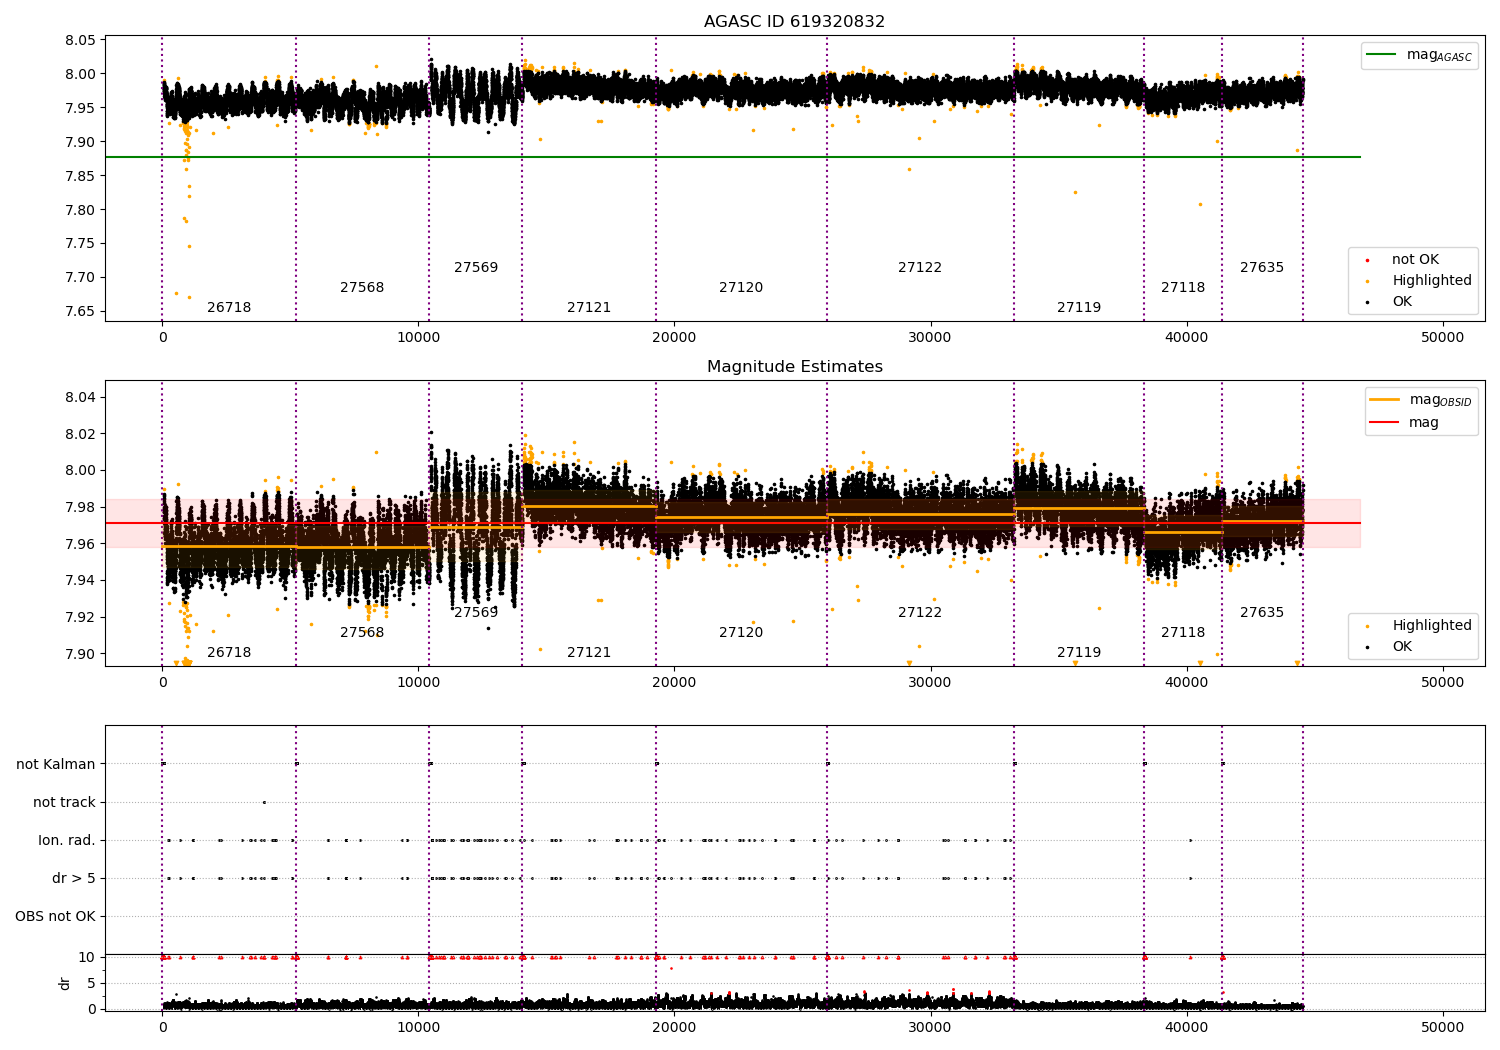Click obsid label 27120 in Magnitude Estimates plot
Screen dimensions: 1500x1050
741,633
